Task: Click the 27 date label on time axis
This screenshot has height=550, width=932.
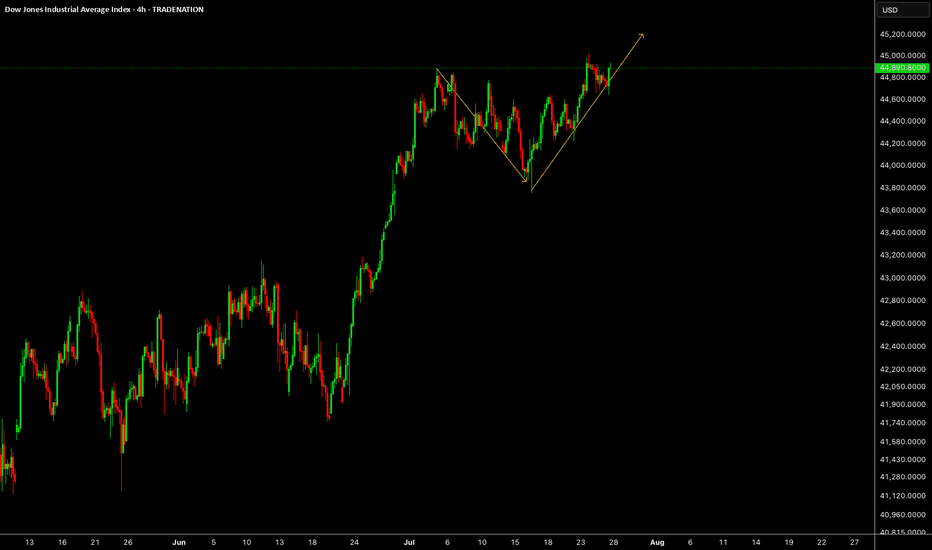Action: [854, 542]
